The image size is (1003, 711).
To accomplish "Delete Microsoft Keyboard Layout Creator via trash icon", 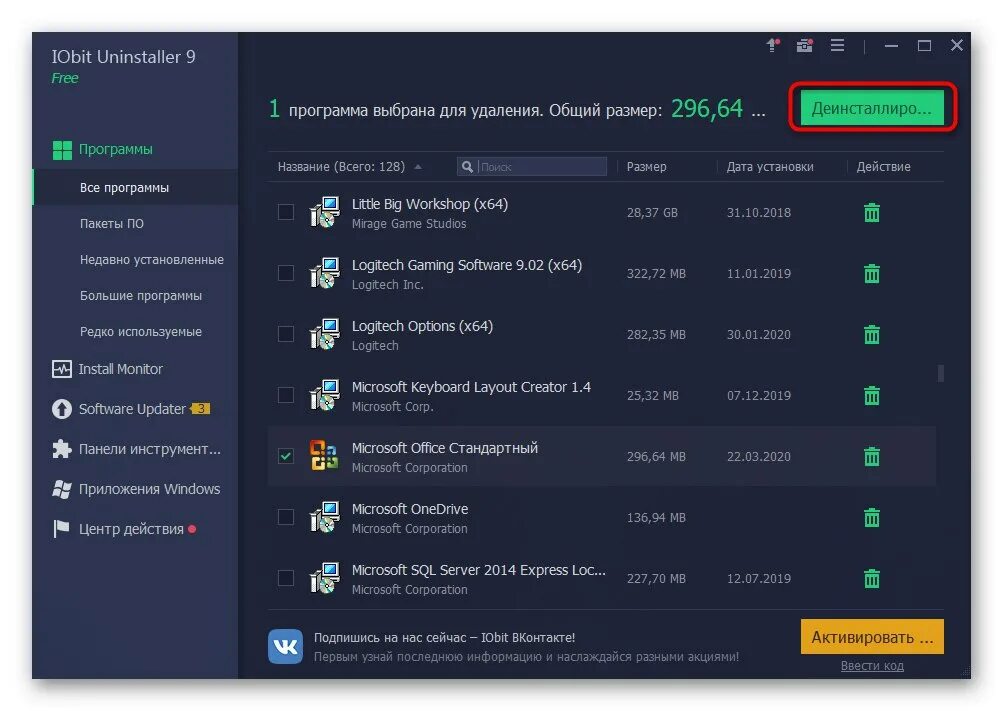I will pyautogui.click(x=872, y=396).
